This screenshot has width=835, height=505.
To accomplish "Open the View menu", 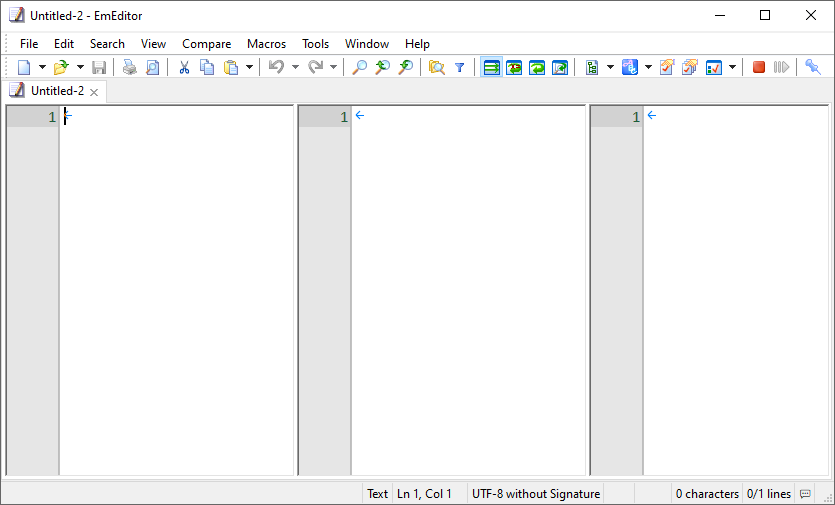I will pos(153,44).
